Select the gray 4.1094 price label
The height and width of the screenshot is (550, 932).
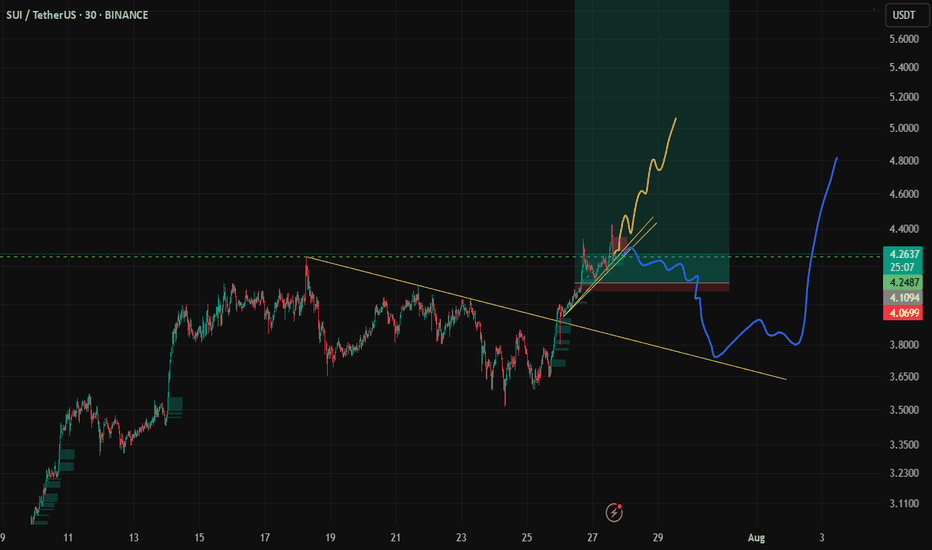pyautogui.click(x=903, y=298)
